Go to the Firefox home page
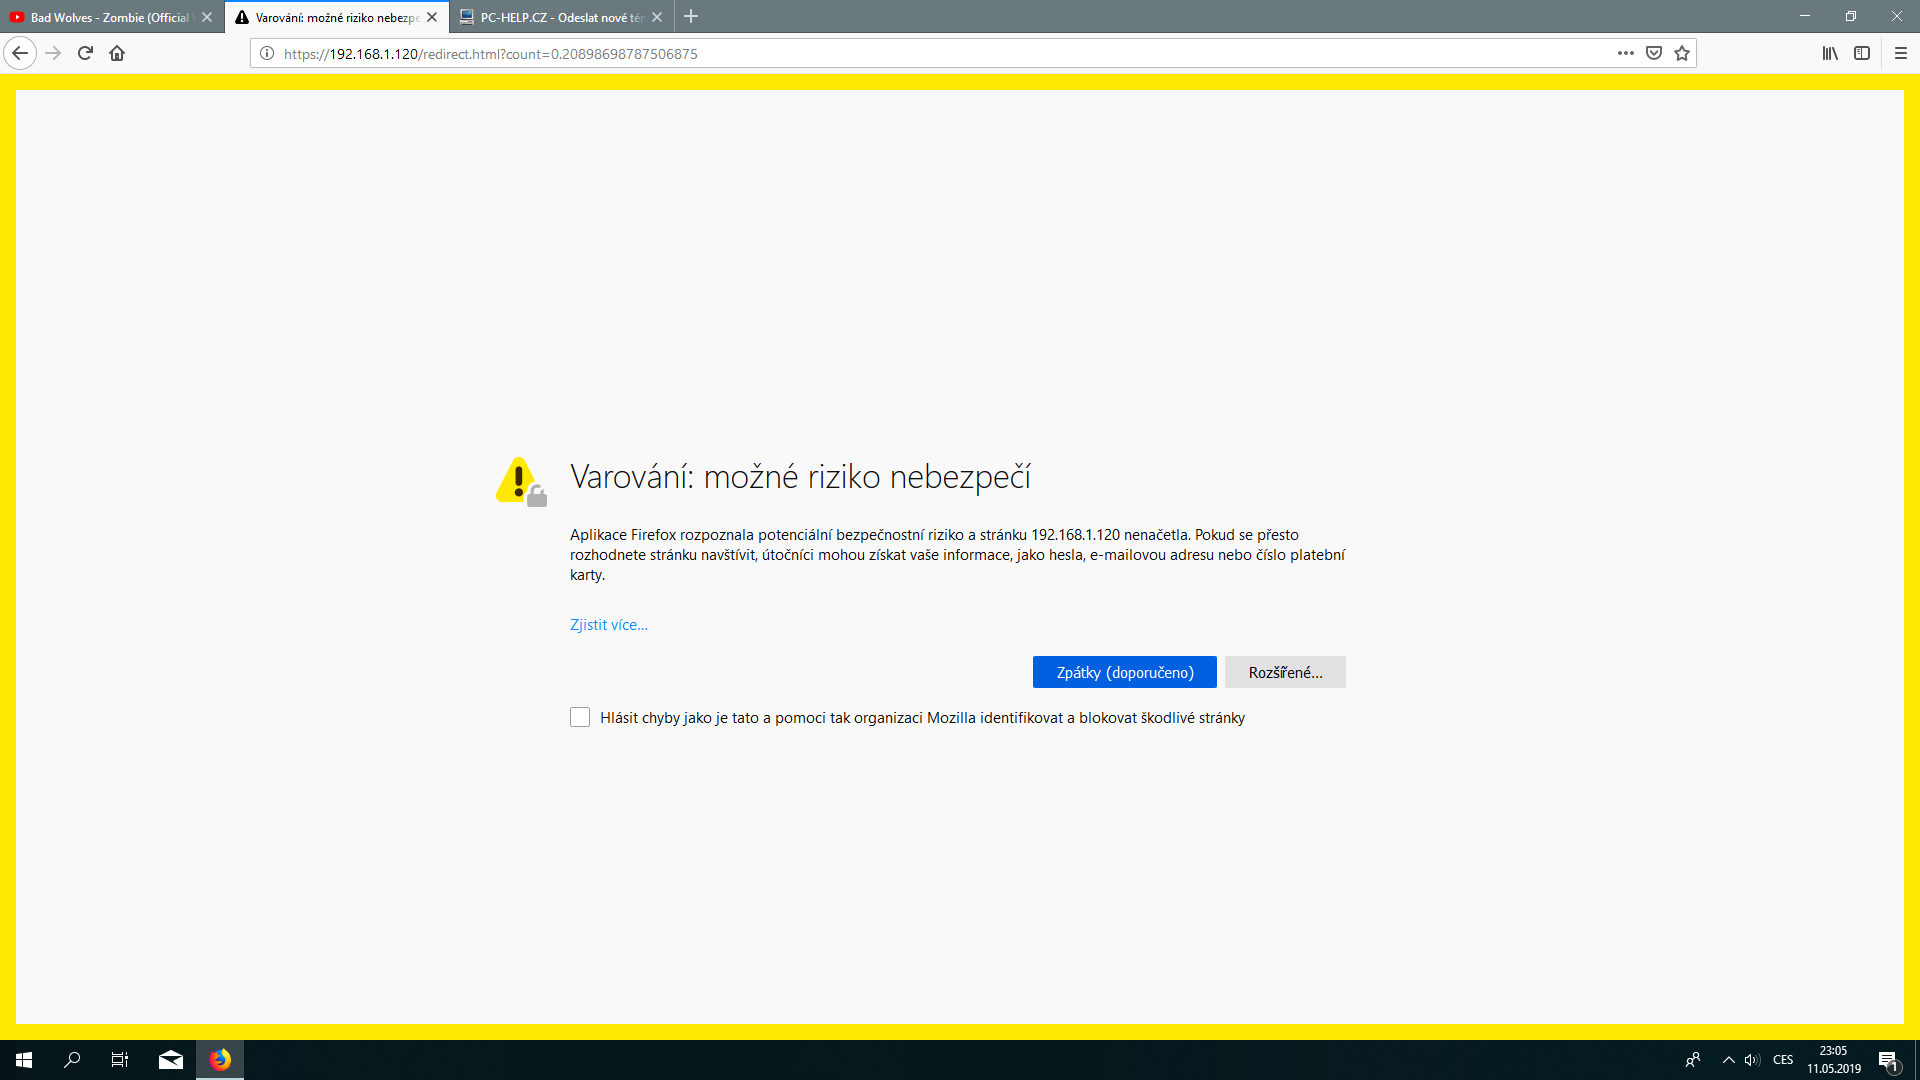 tap(117, 53)
